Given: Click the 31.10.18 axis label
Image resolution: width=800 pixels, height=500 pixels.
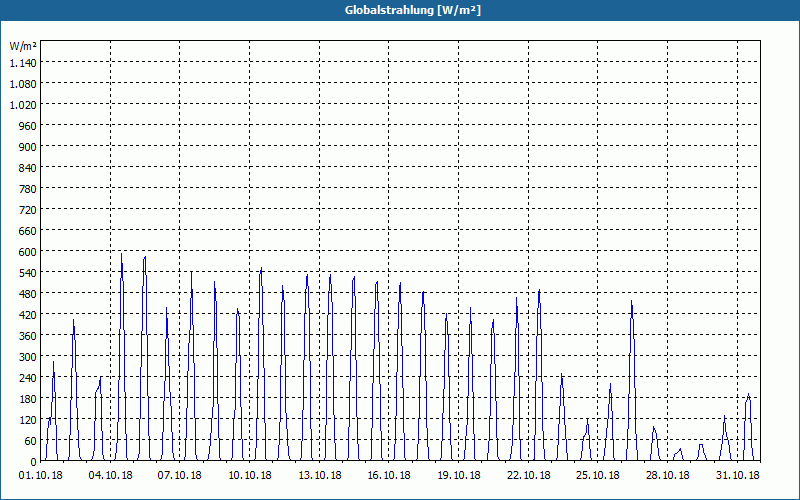Looking at the screenshot, I should coord(737,476).
